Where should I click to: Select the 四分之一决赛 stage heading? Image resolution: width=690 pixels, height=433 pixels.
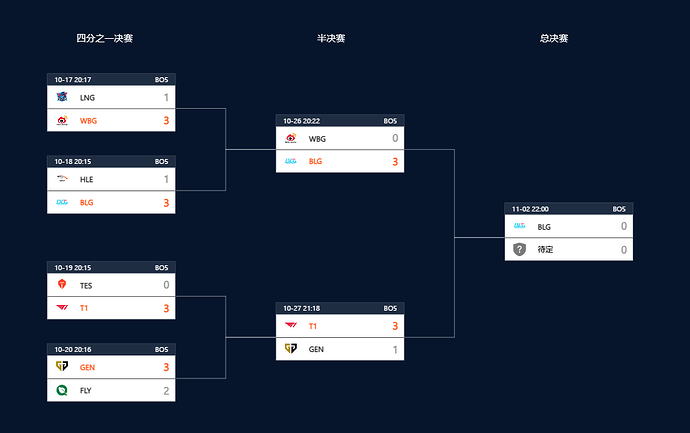click(105, 38)
